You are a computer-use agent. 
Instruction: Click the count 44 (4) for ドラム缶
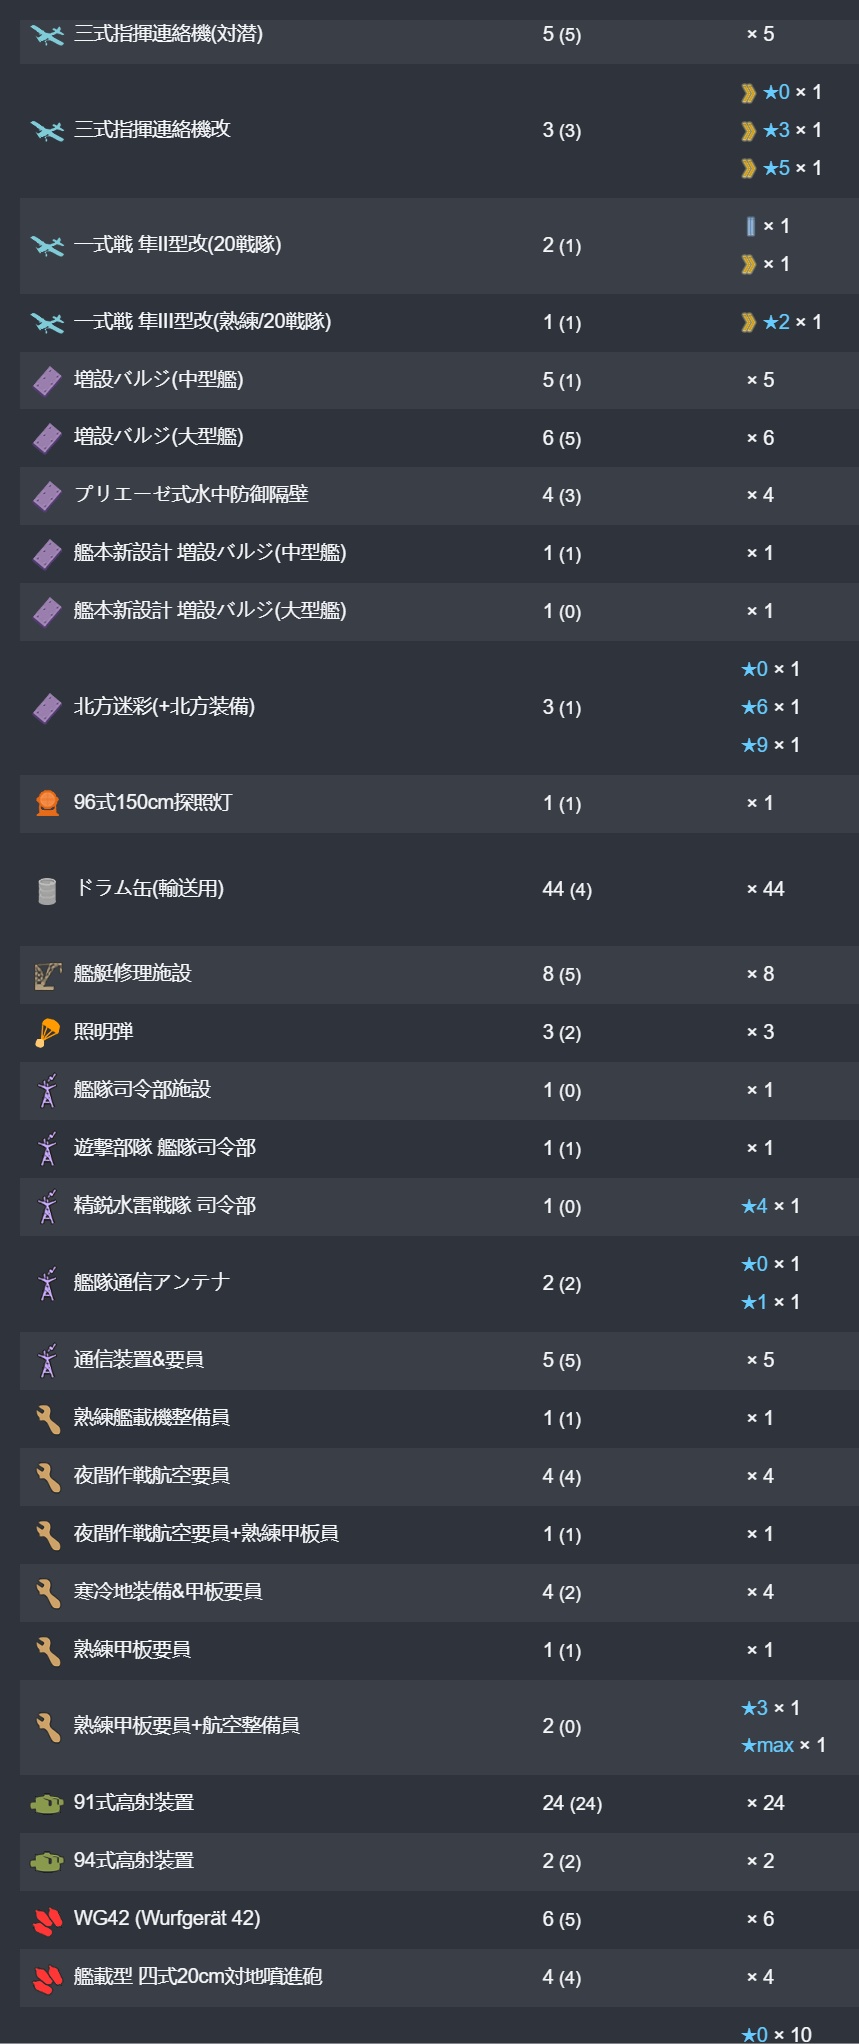tap(567, 889)
